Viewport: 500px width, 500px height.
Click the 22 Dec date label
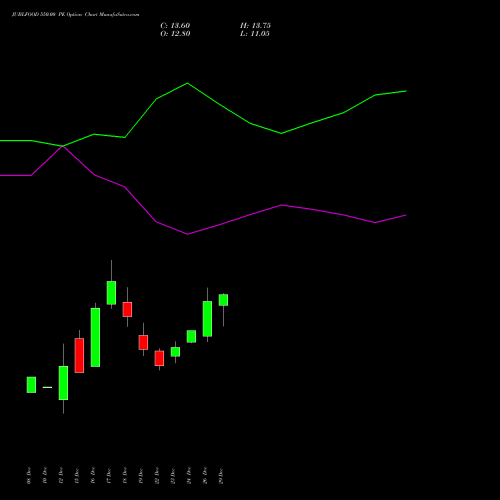[157, 476]
